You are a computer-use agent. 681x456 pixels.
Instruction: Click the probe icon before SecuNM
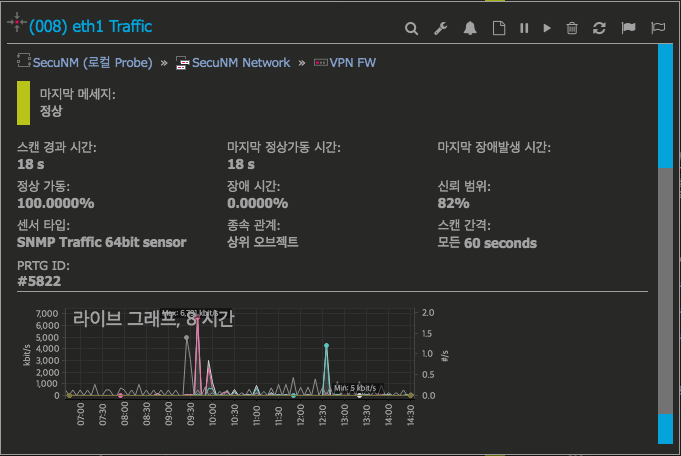tap(23, 60)
